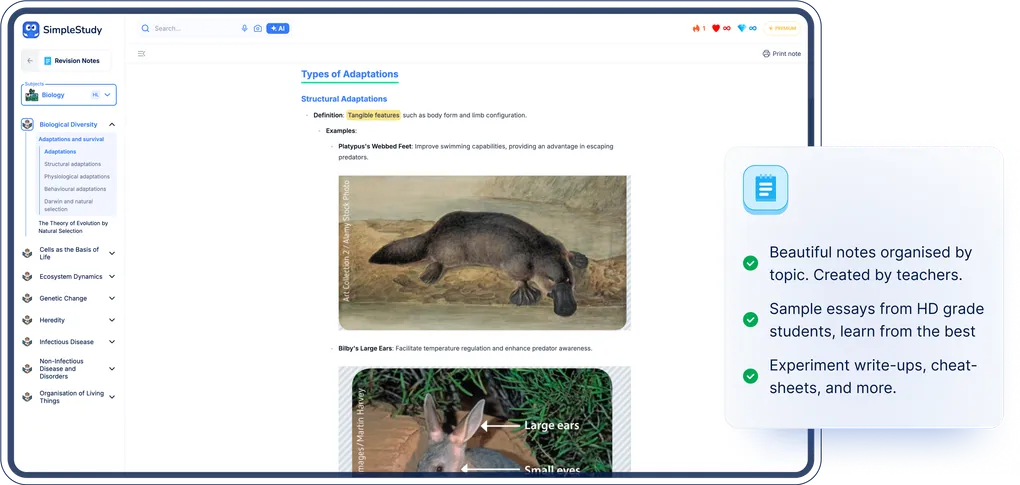Click the Bilby's Large Ears text

(365, 348)
